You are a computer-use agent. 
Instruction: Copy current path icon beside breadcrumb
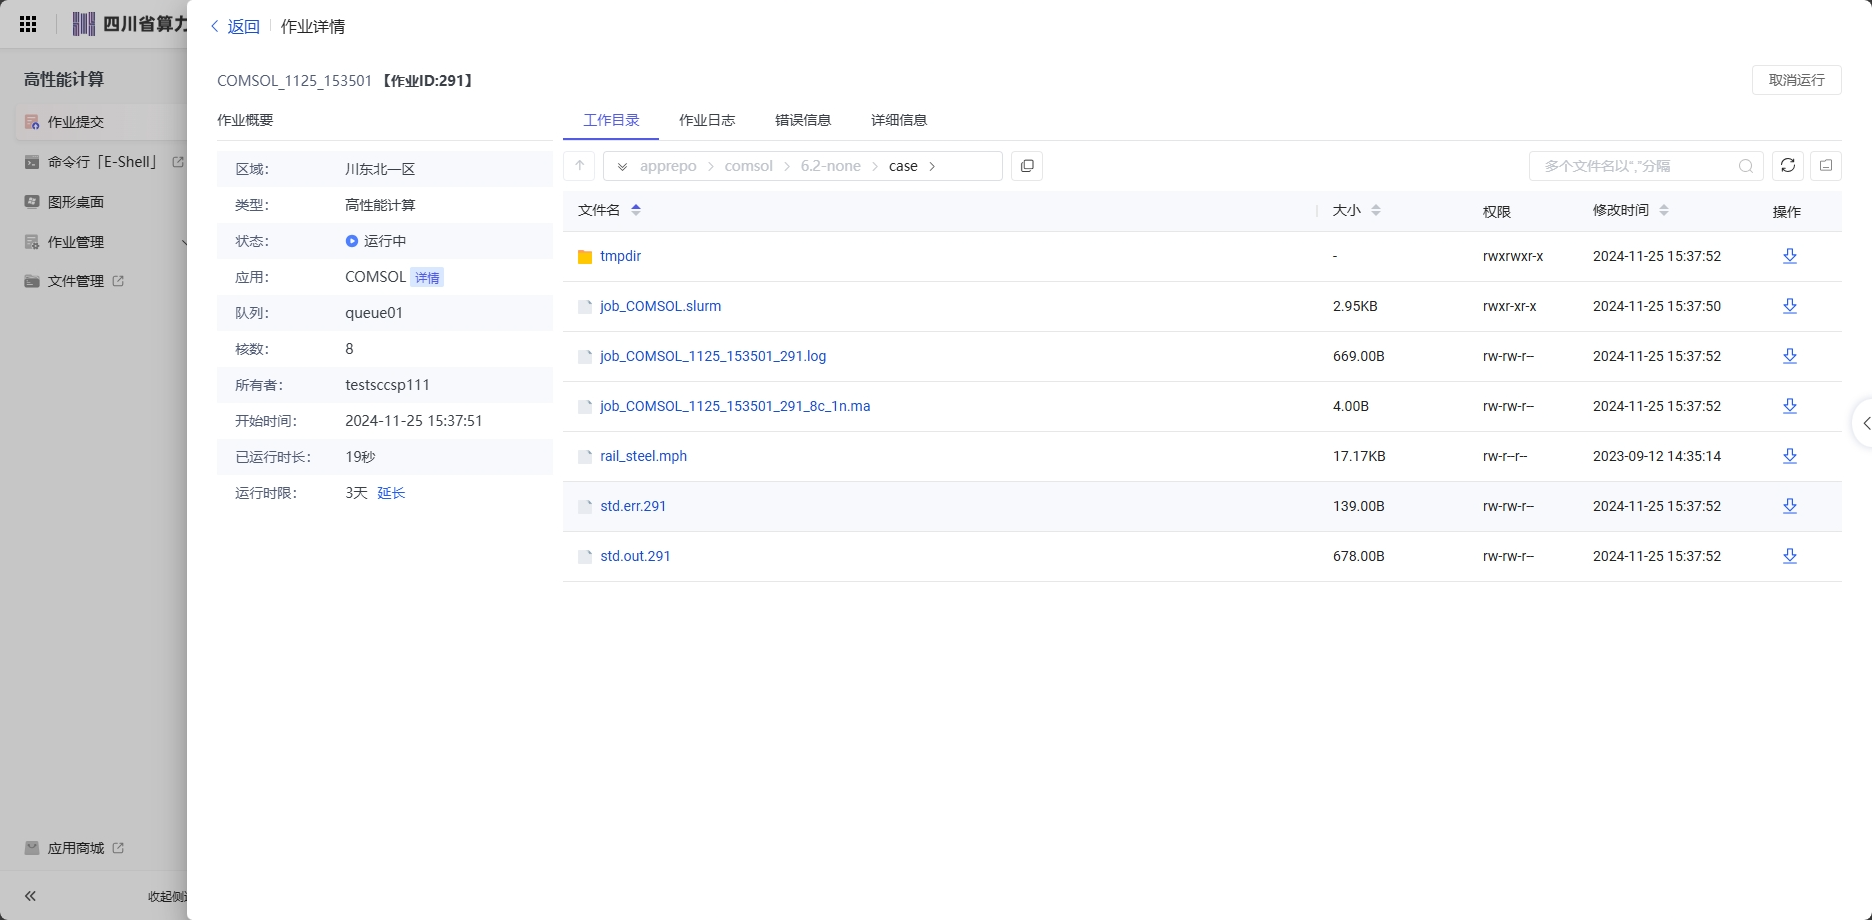(x=1027, y=166)
